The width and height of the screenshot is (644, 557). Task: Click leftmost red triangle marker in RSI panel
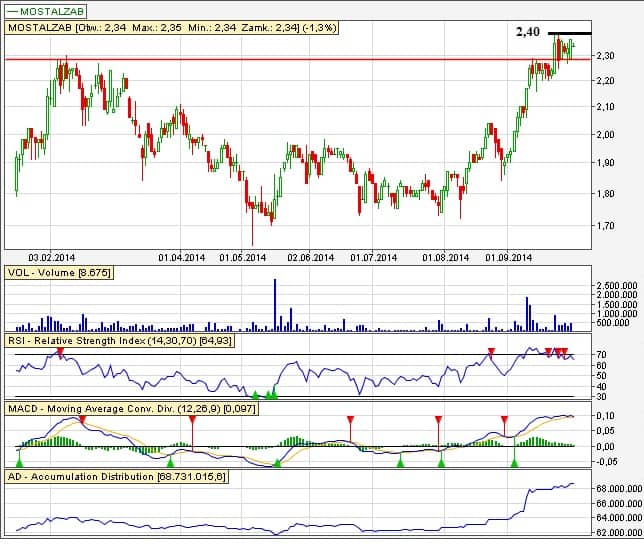click(x=61, y=352)
